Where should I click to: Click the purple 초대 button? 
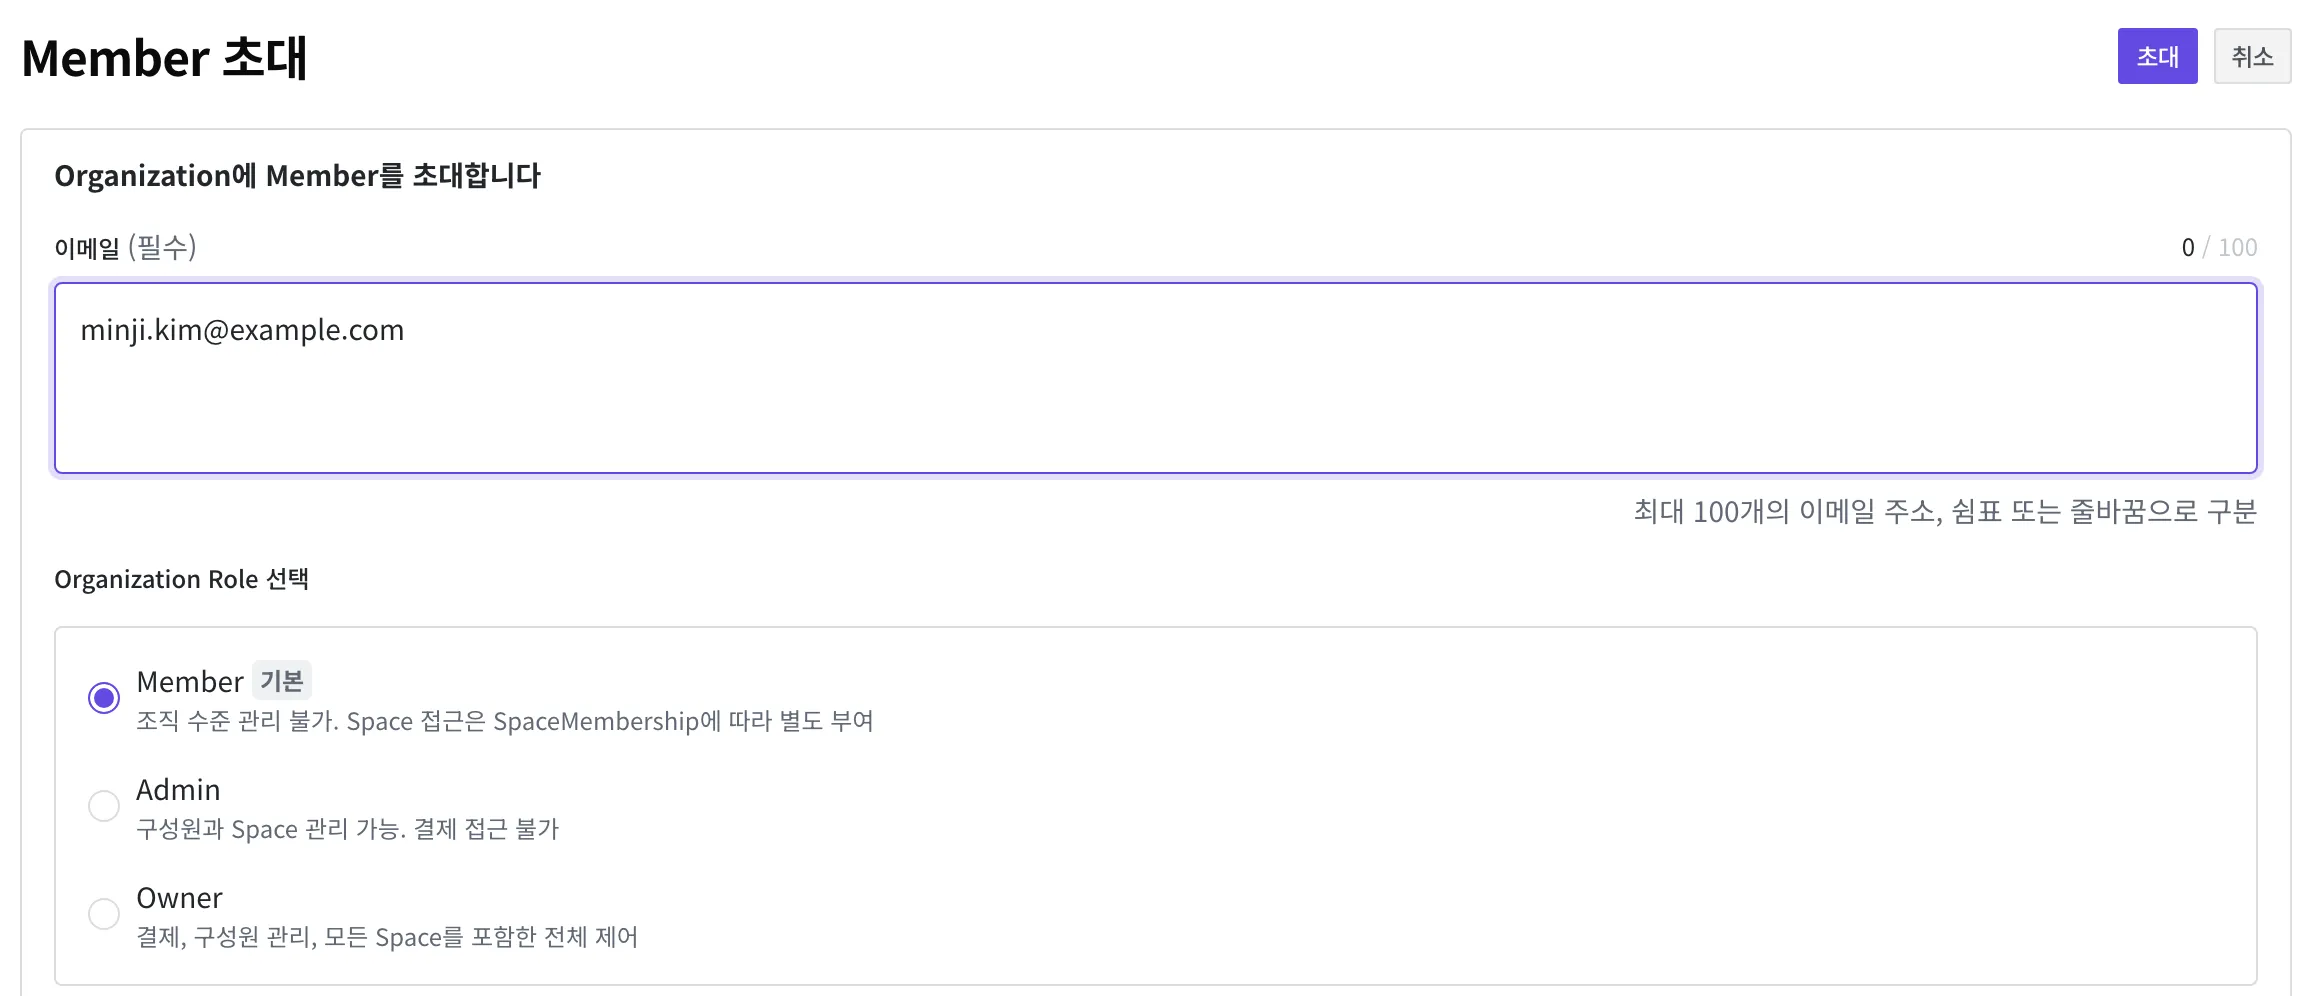[x=2157, y=56]
